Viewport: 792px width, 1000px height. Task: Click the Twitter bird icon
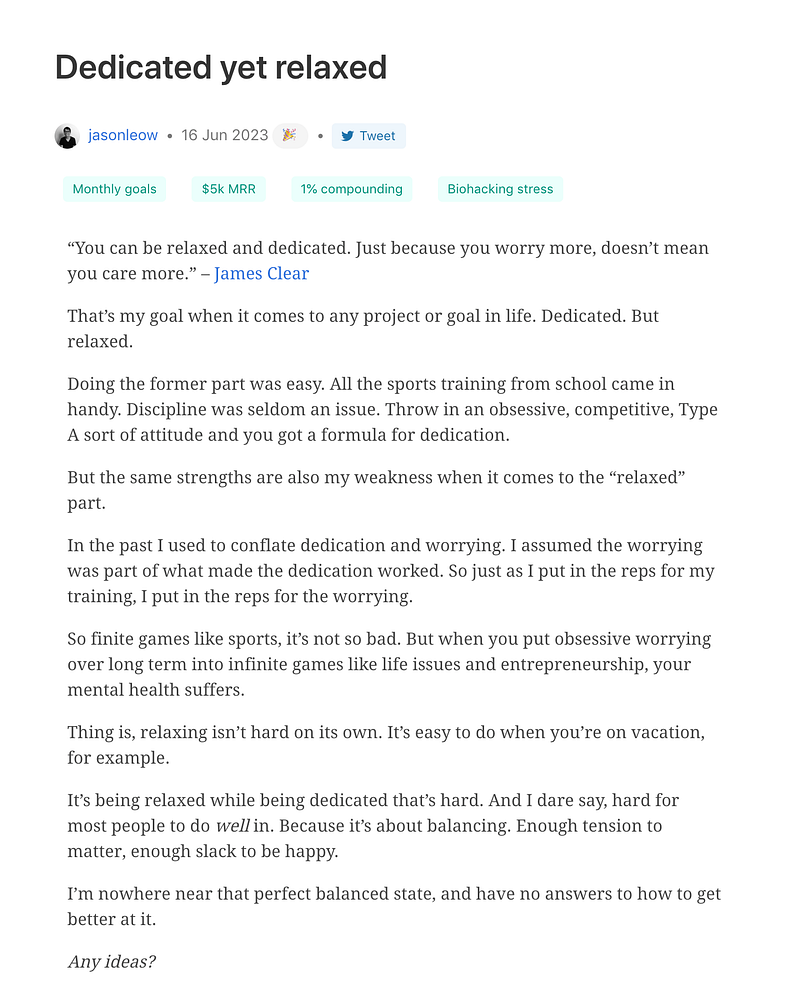click(347, 136)
